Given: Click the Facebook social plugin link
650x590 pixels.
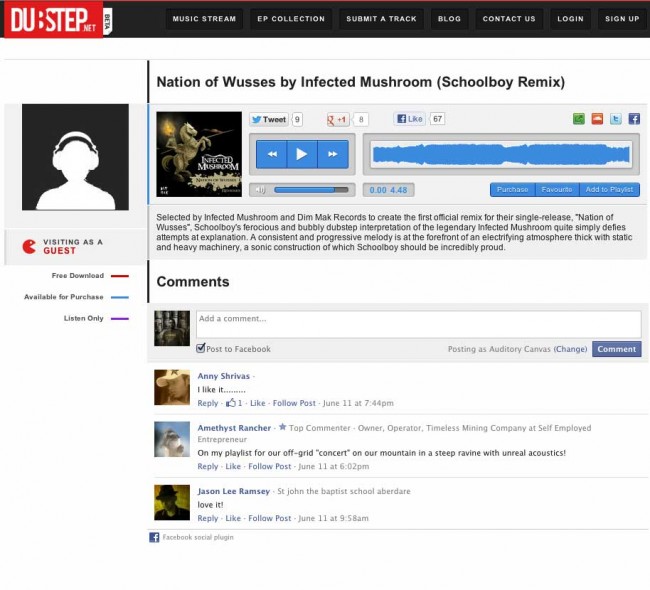Looking at the screenshot, I should (198, 537).
